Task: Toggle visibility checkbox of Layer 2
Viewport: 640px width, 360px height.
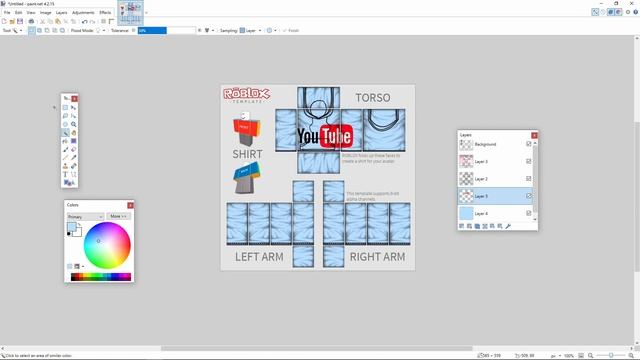Action: tap(529, 179)
